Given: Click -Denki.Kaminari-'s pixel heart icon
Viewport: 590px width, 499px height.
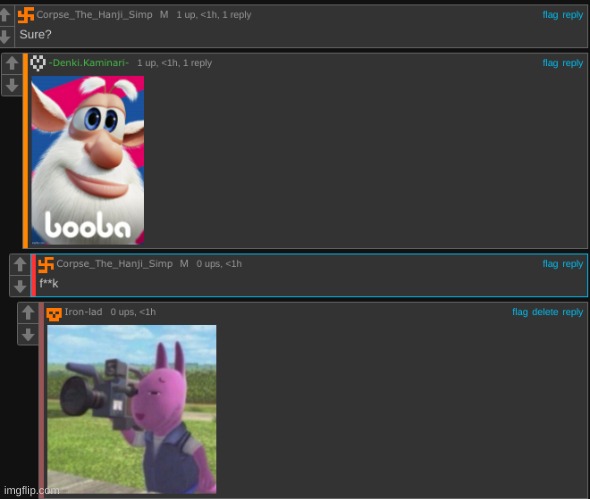Looking at the screenshot, I should point(38,63).
